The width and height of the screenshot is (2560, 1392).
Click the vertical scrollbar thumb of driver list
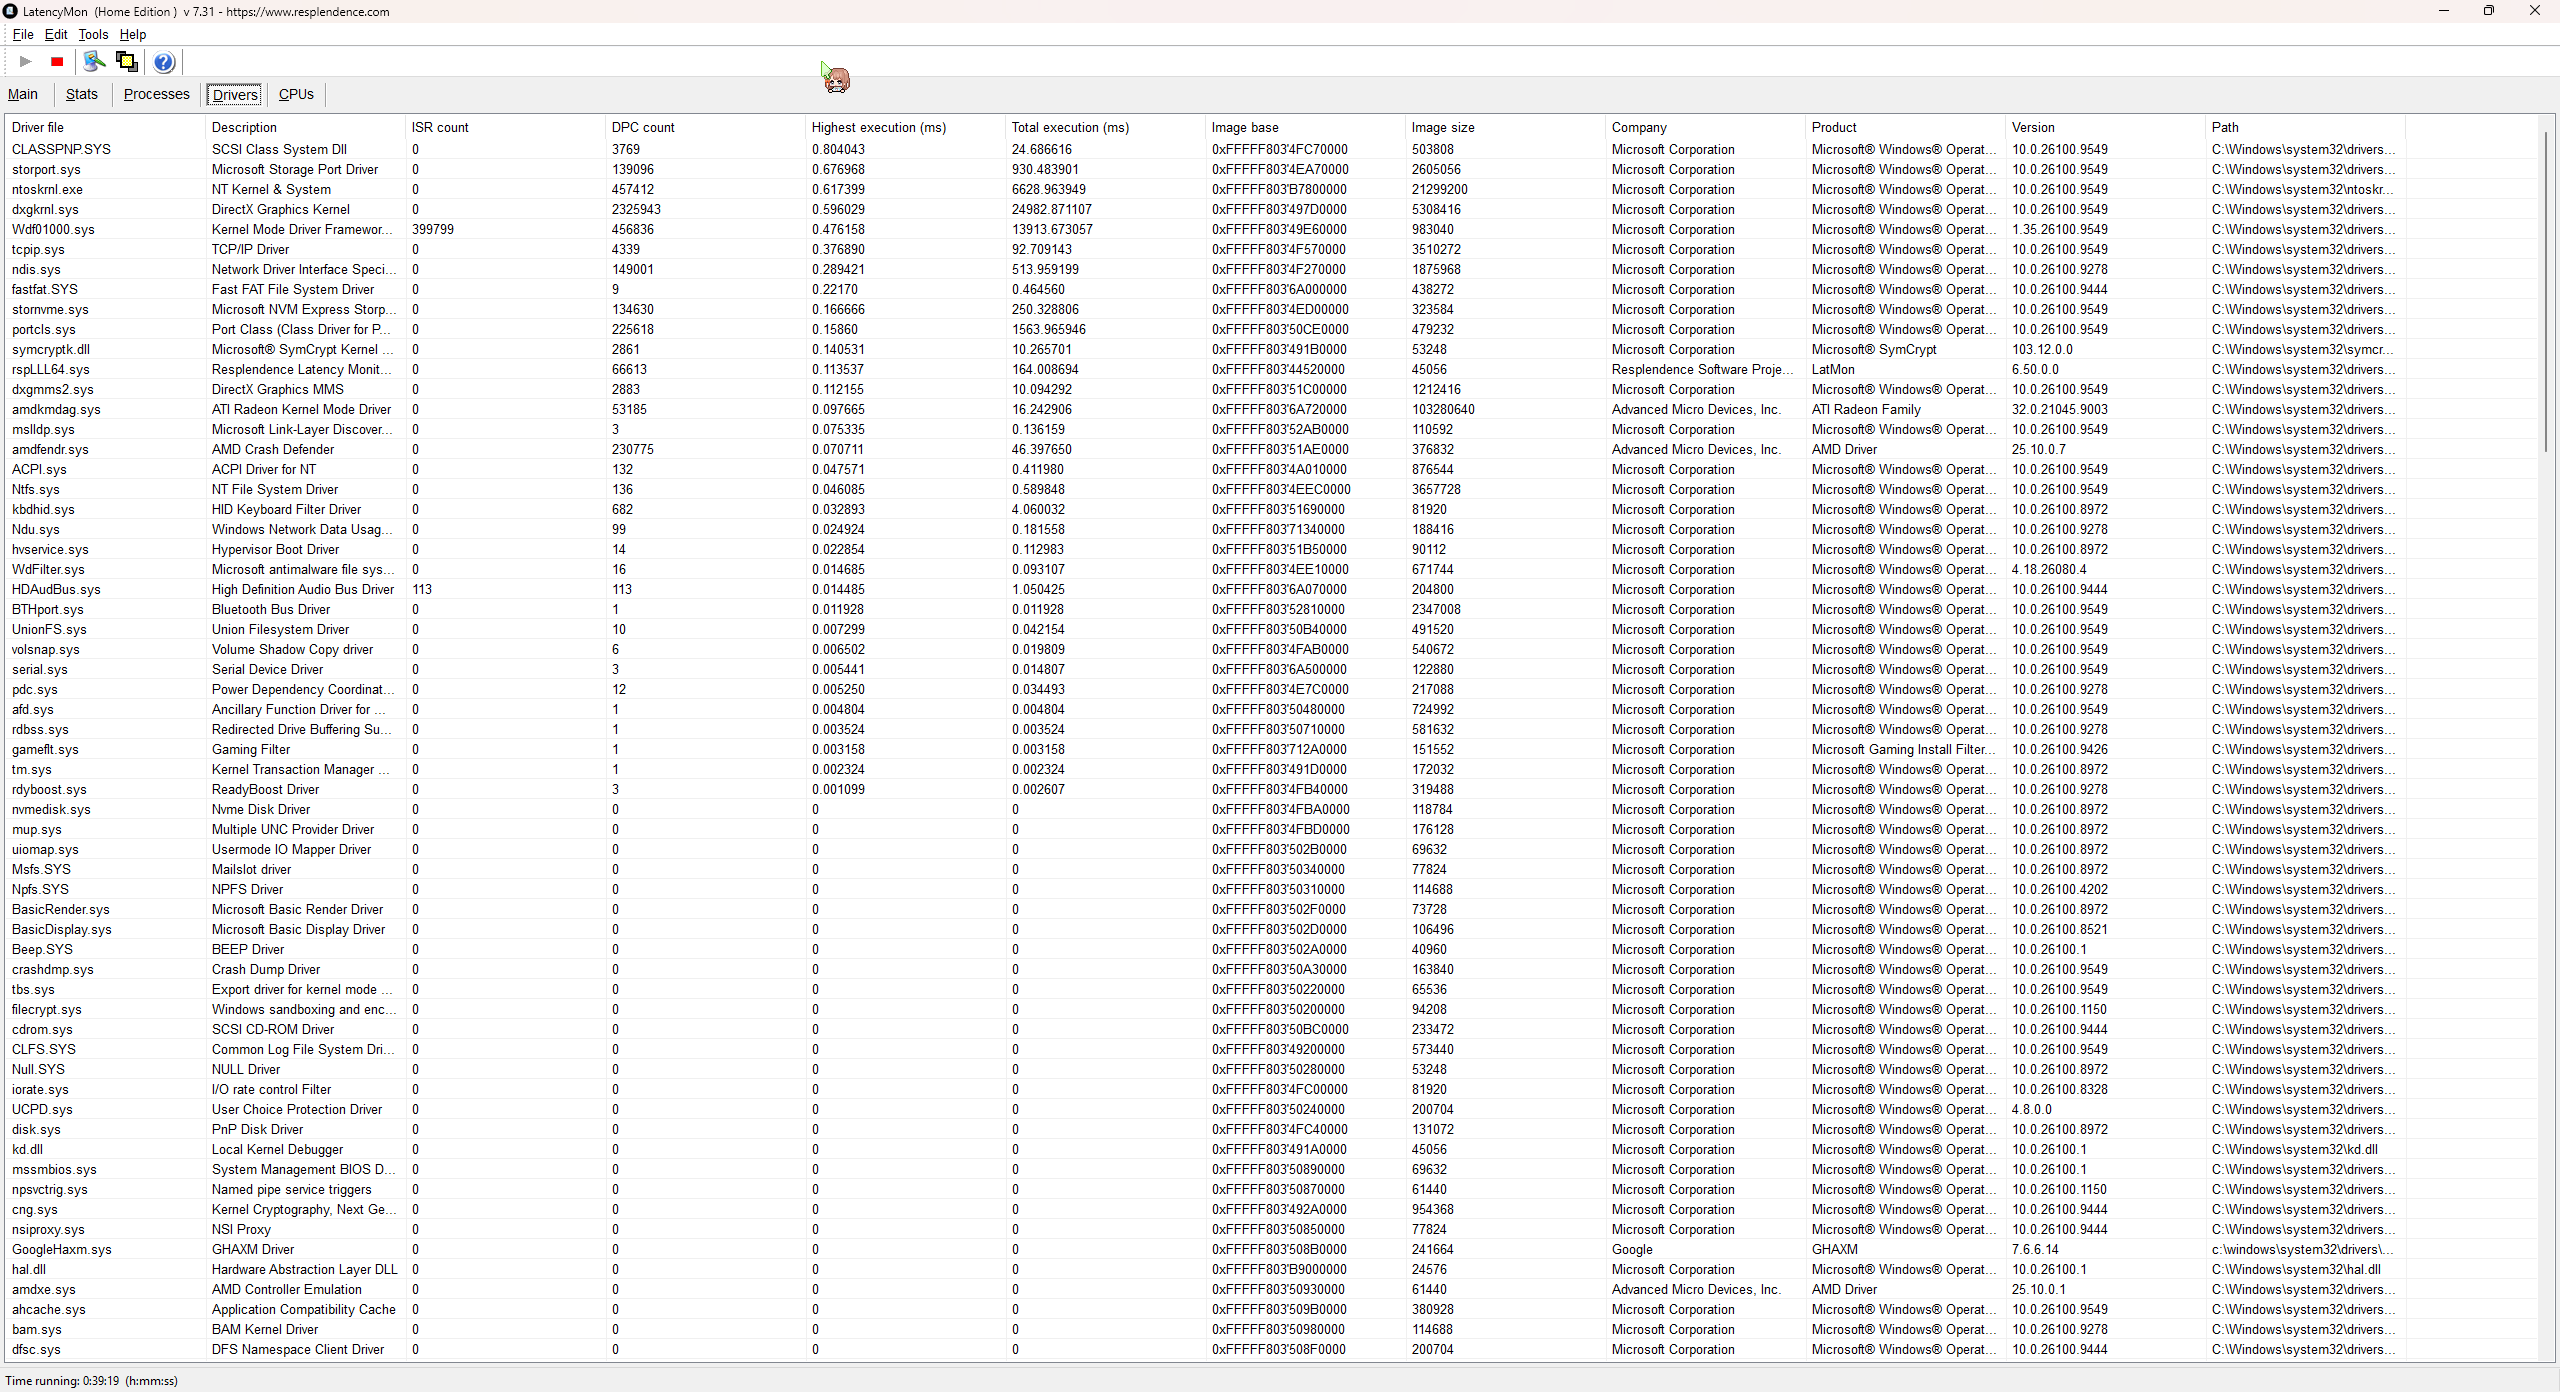[x=2547, y=290]
